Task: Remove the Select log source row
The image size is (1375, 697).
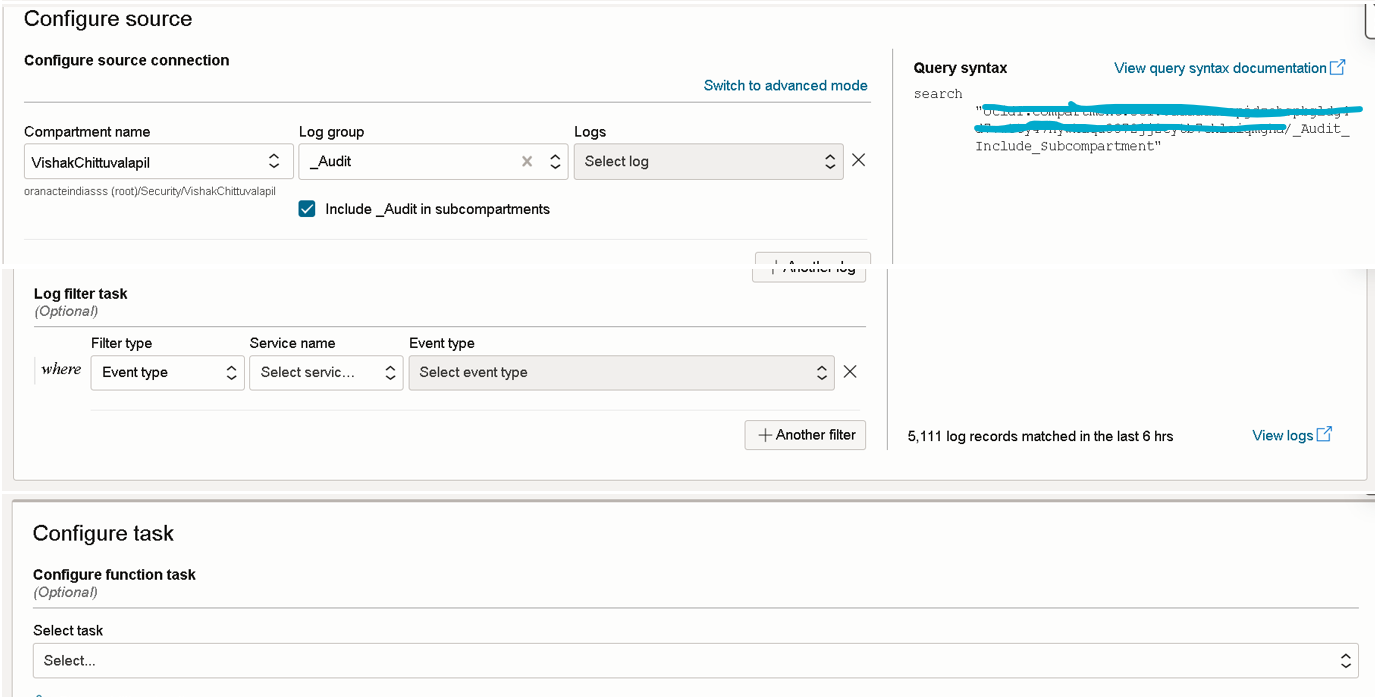Action: coord(858,160)
